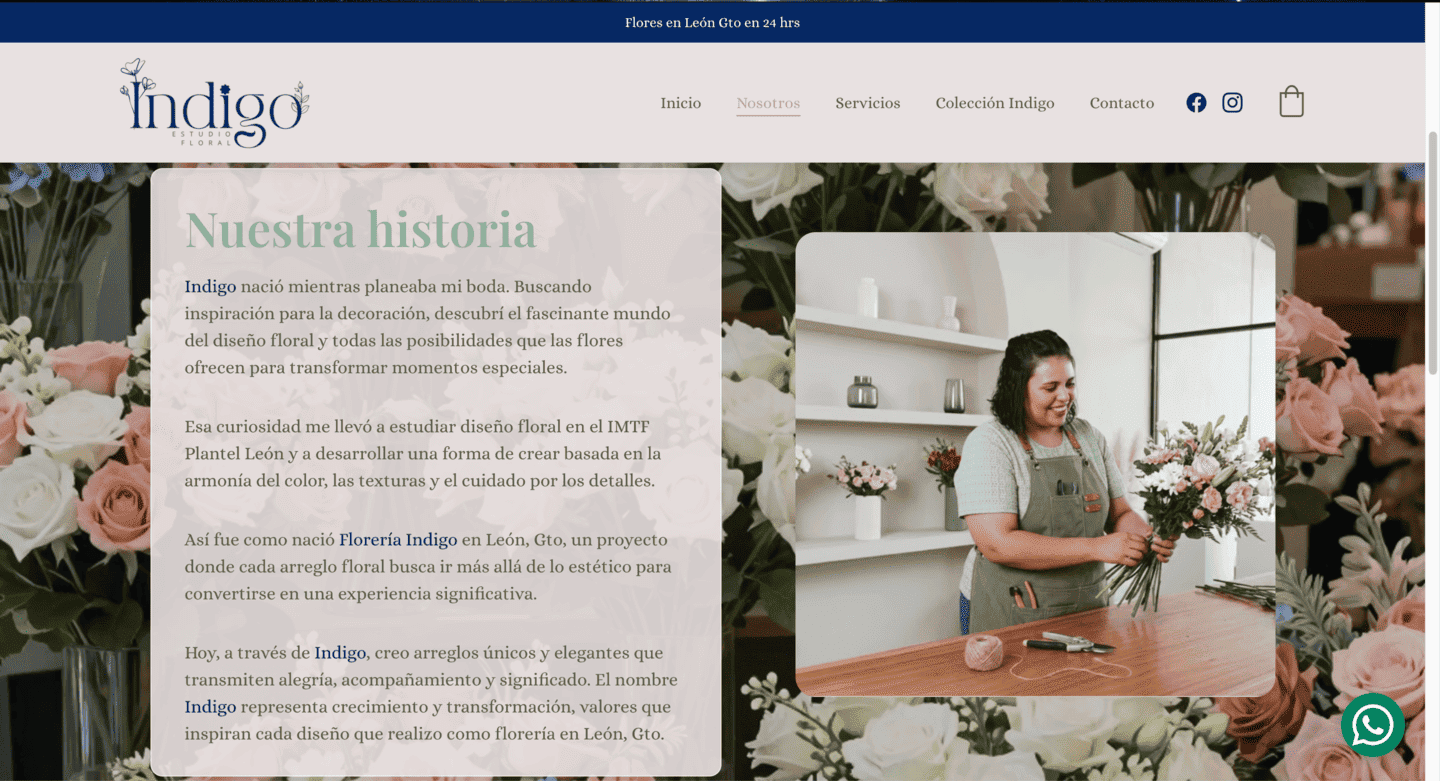
Task: Click the 'Flores en León Gto en 24 hrs' banner
Action: pyautogui.click(x=712, y=22)
